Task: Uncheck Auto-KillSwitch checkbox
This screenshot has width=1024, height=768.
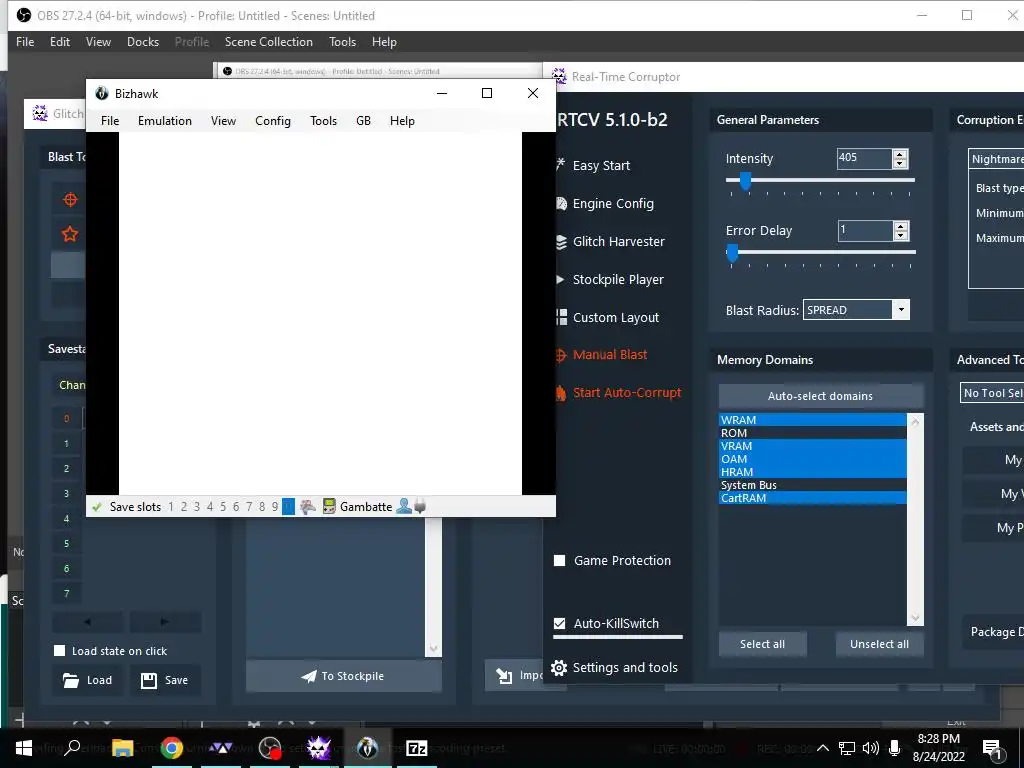Action: coord(560,623)
